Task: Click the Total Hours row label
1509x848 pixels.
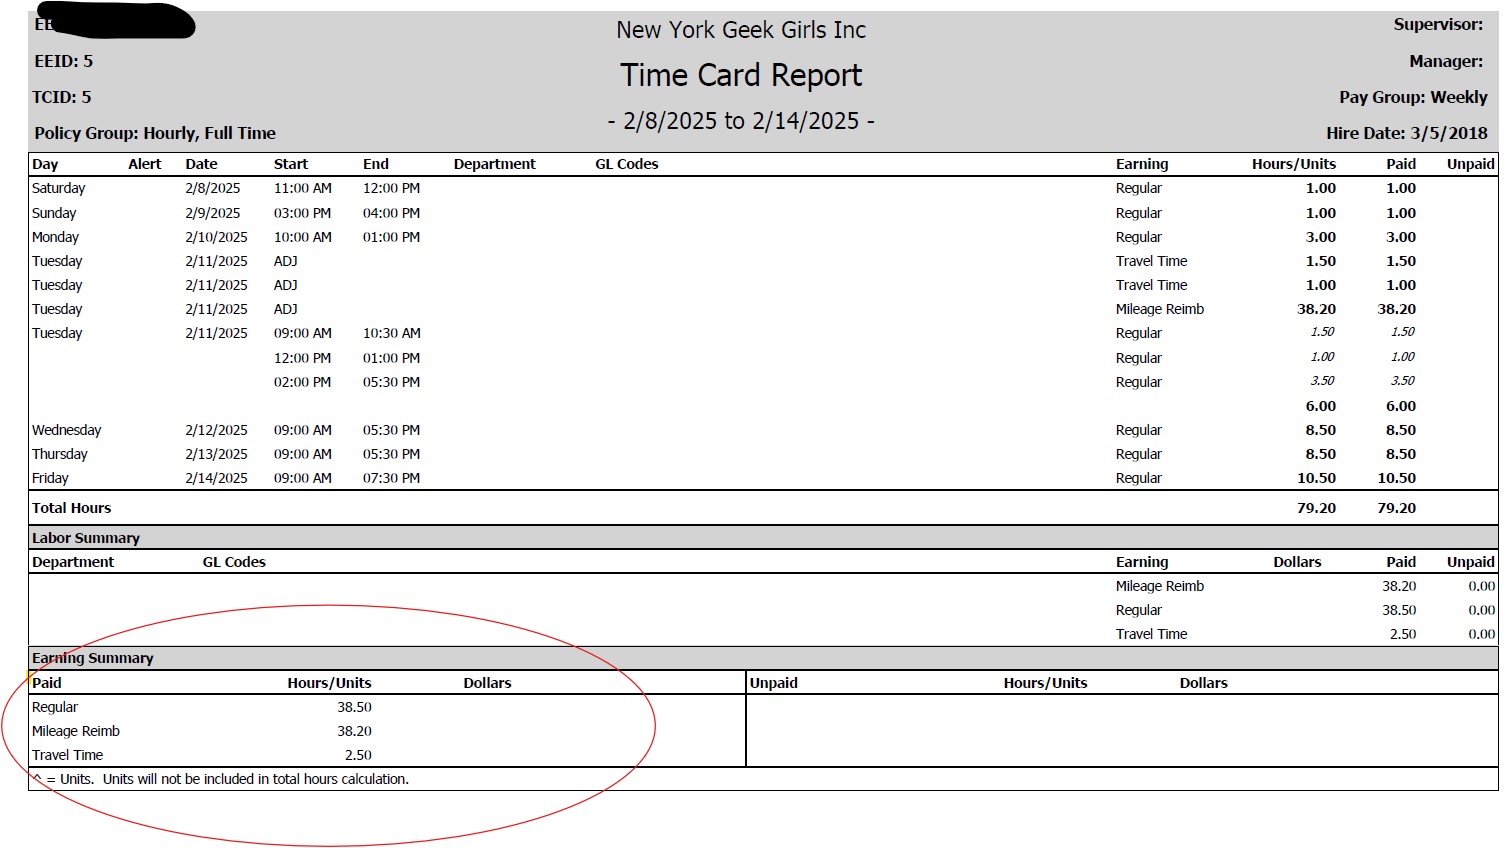Action: pos(72,508)
